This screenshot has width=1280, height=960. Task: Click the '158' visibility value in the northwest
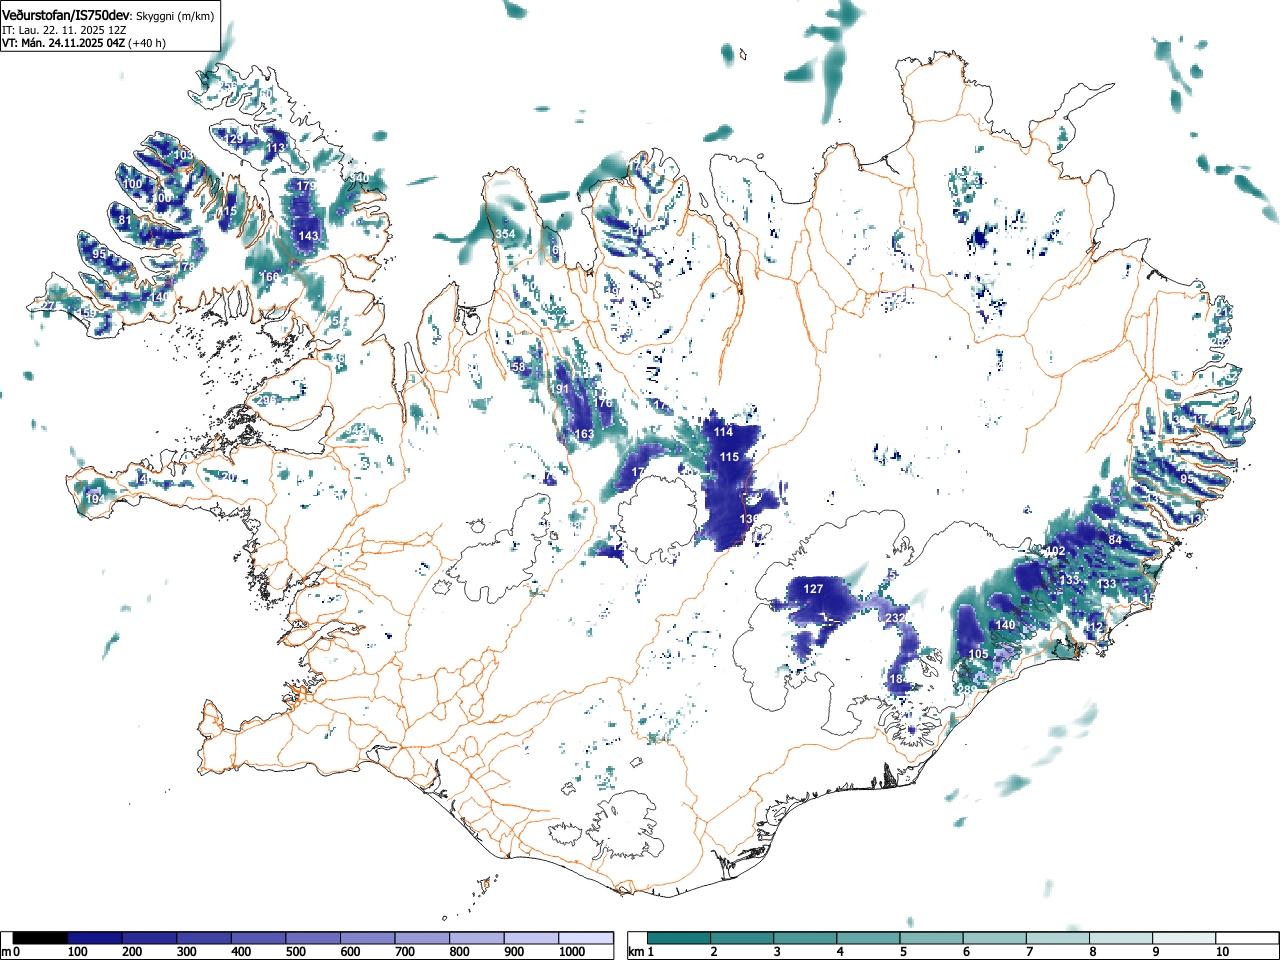point(516,367)
